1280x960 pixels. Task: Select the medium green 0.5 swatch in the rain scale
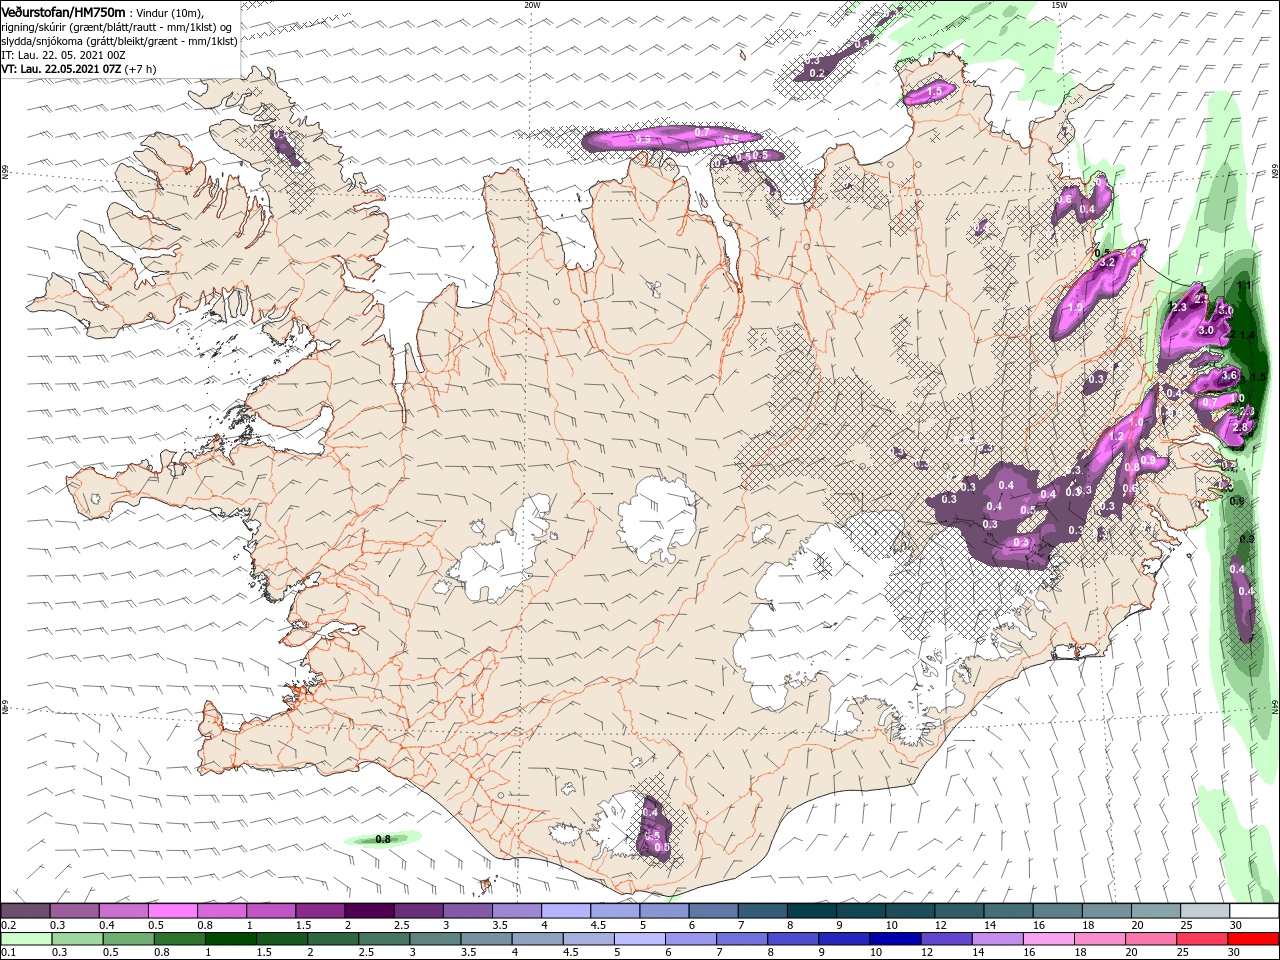(129, 938)
